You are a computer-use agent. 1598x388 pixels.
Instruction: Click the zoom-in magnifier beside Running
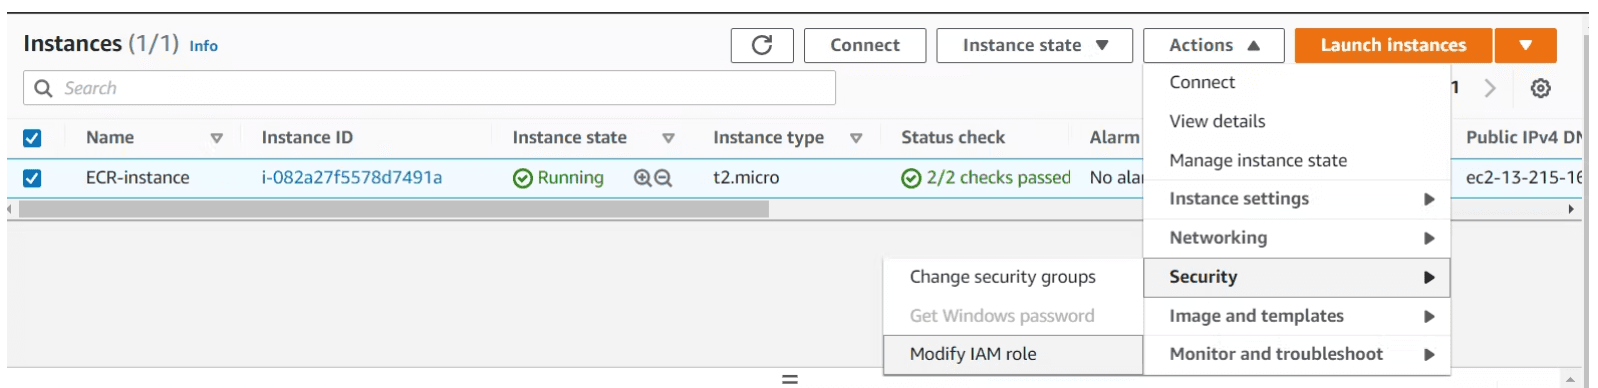pyautogui.click(x=643, y=178)
